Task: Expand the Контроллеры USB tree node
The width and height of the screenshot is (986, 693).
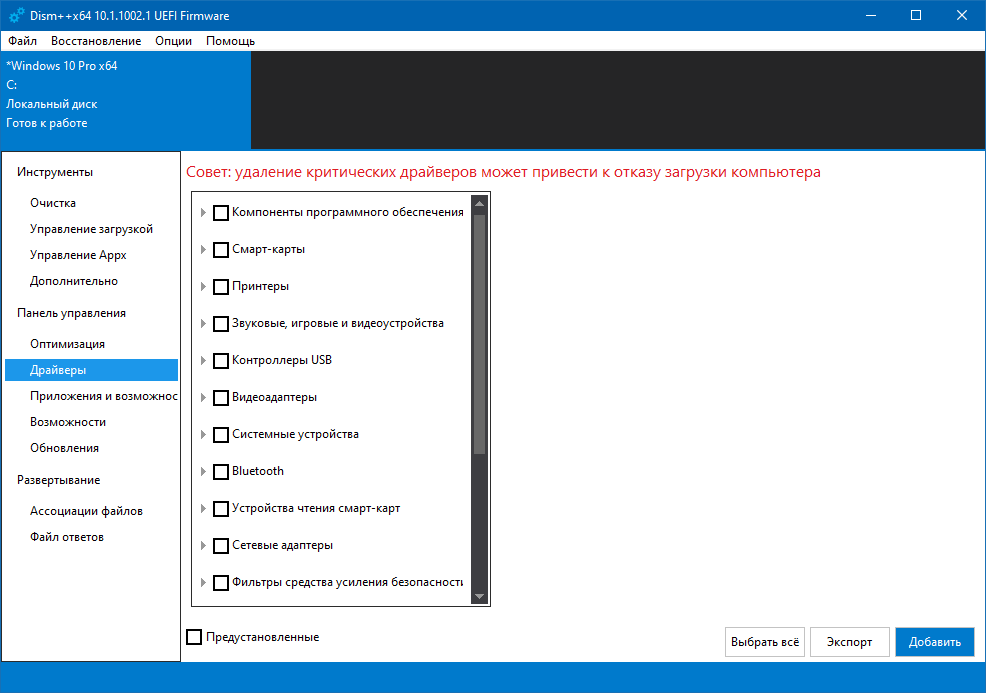Action: [x=204, y=361]
